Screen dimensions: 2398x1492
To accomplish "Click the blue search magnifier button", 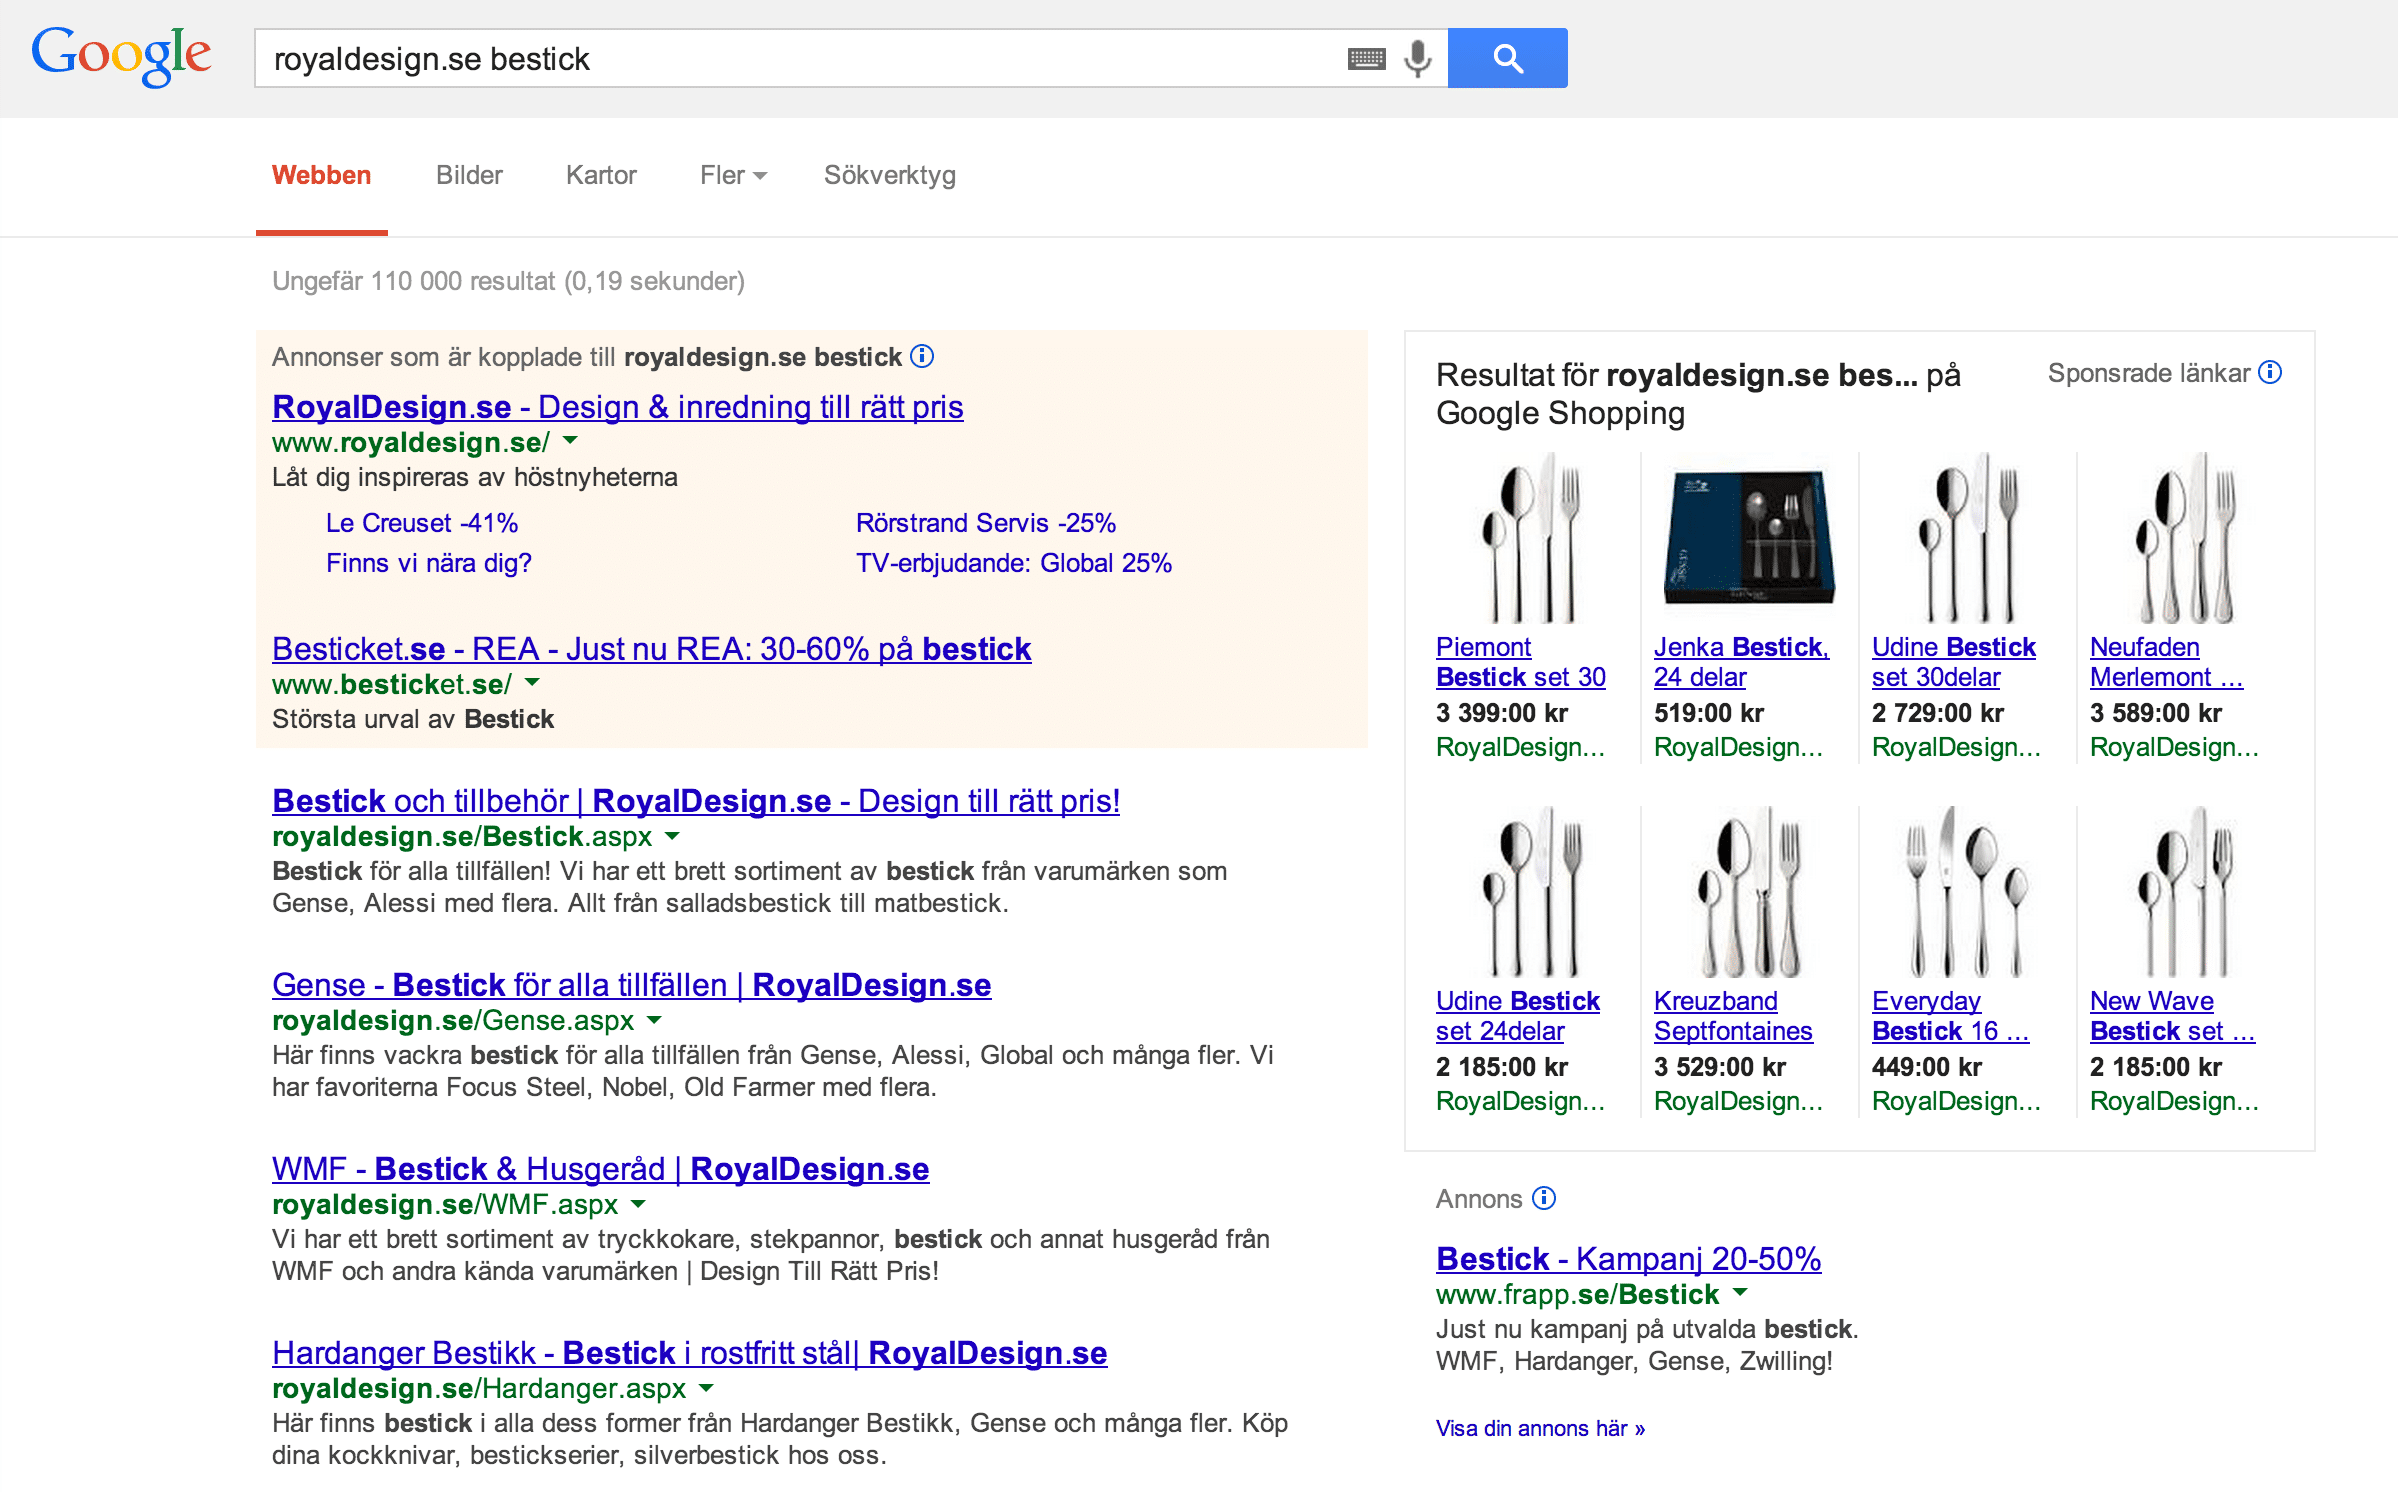I will tap(1507, 58).
